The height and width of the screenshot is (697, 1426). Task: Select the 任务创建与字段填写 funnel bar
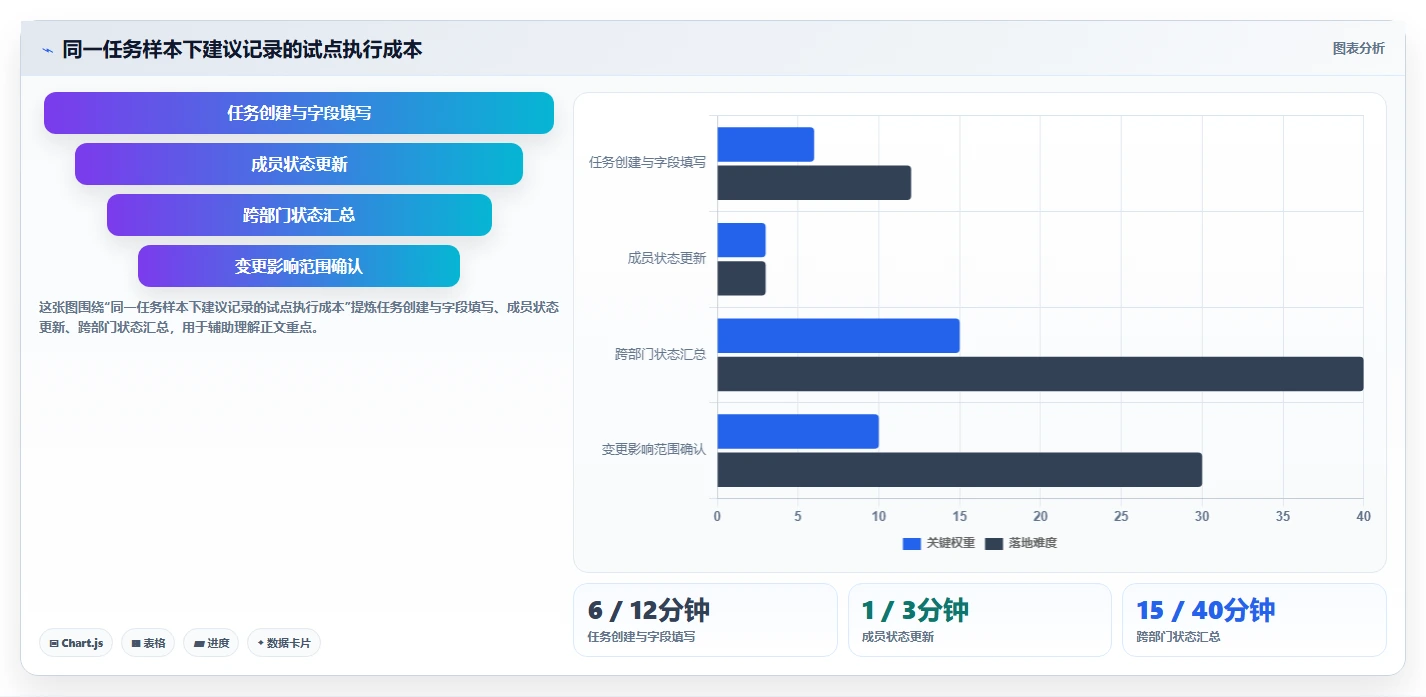click(x=299, y=113)
